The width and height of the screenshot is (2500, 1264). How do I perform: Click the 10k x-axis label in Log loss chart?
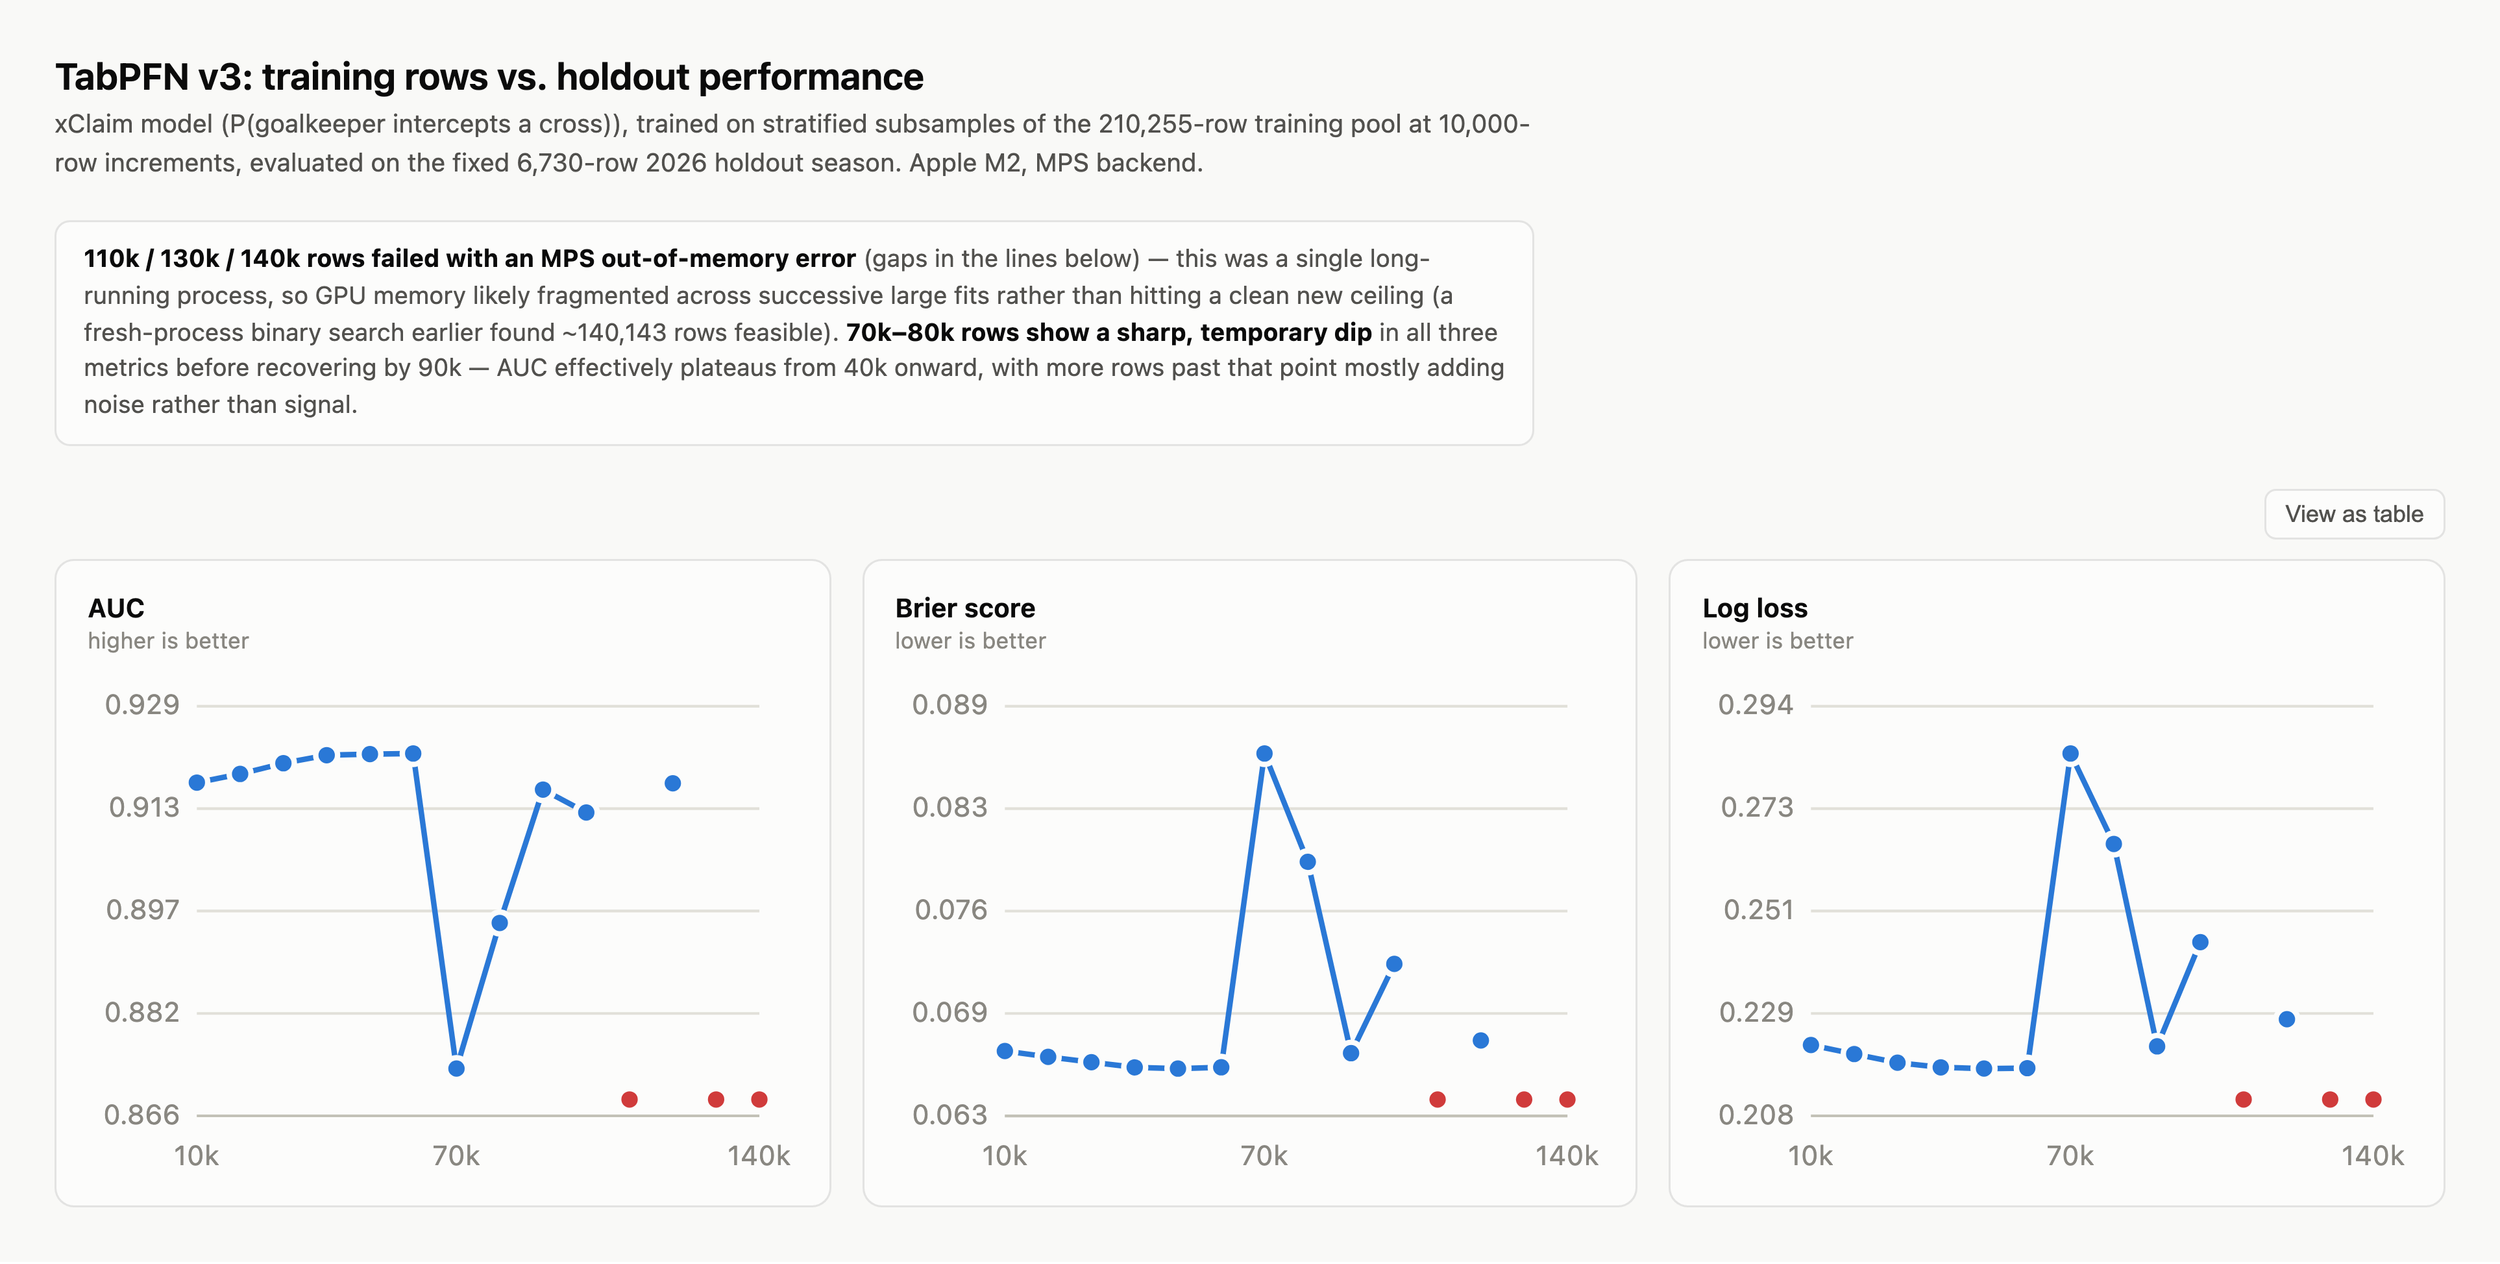click(1810, 1156)
